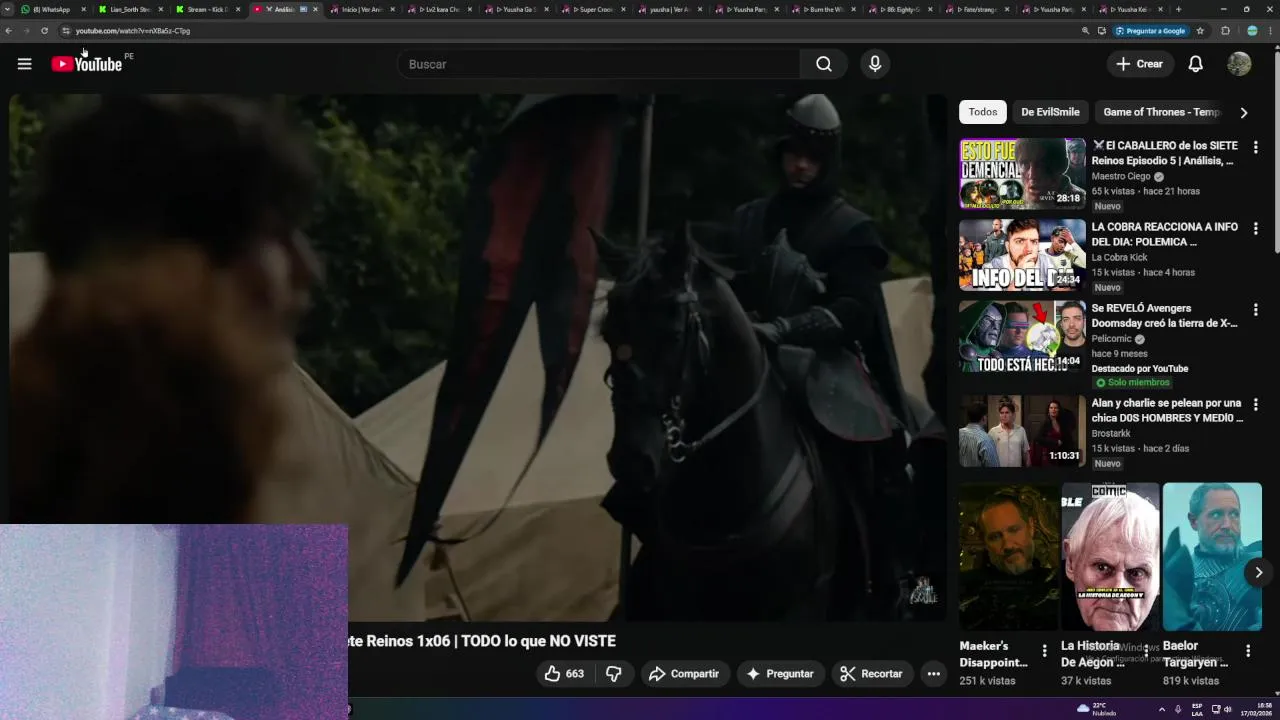This screenshot has width=1280, height=720.
Task: Click the URL address bar
Action: (x=570, y=31)
